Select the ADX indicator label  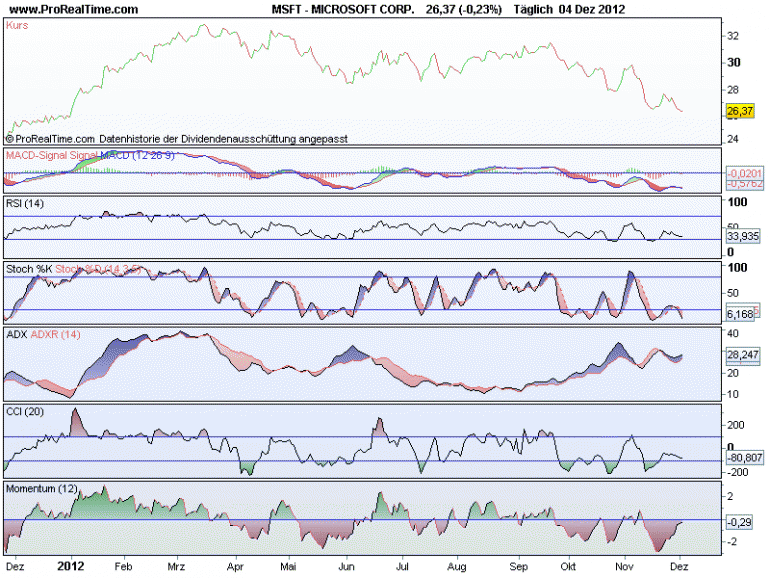pos(17,334)
